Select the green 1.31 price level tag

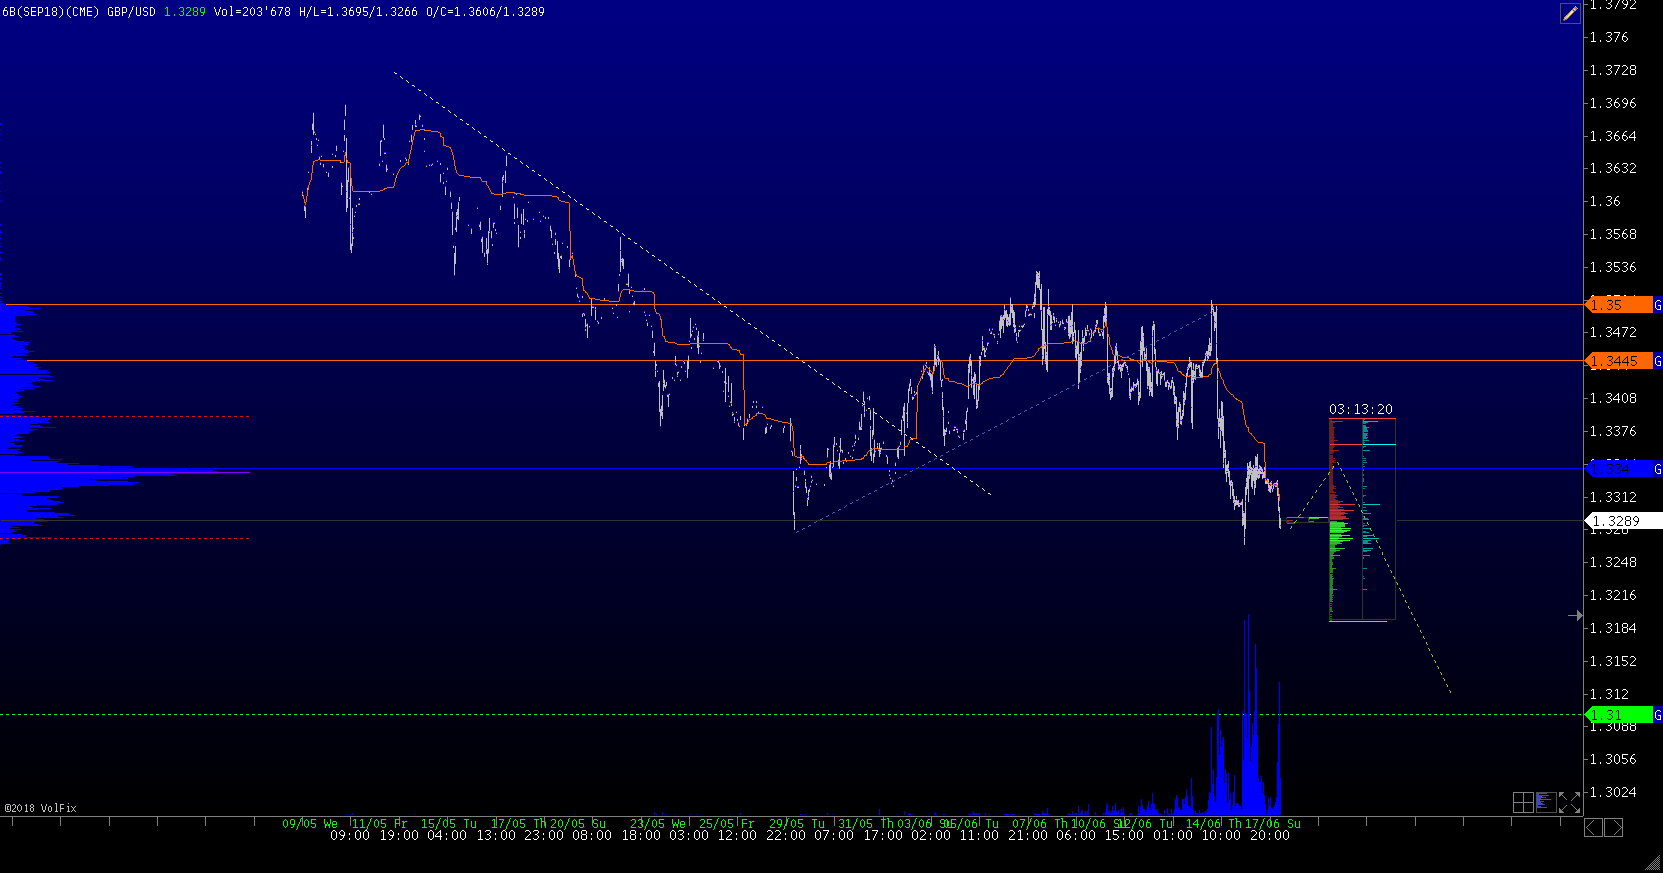coord(1620,715)
